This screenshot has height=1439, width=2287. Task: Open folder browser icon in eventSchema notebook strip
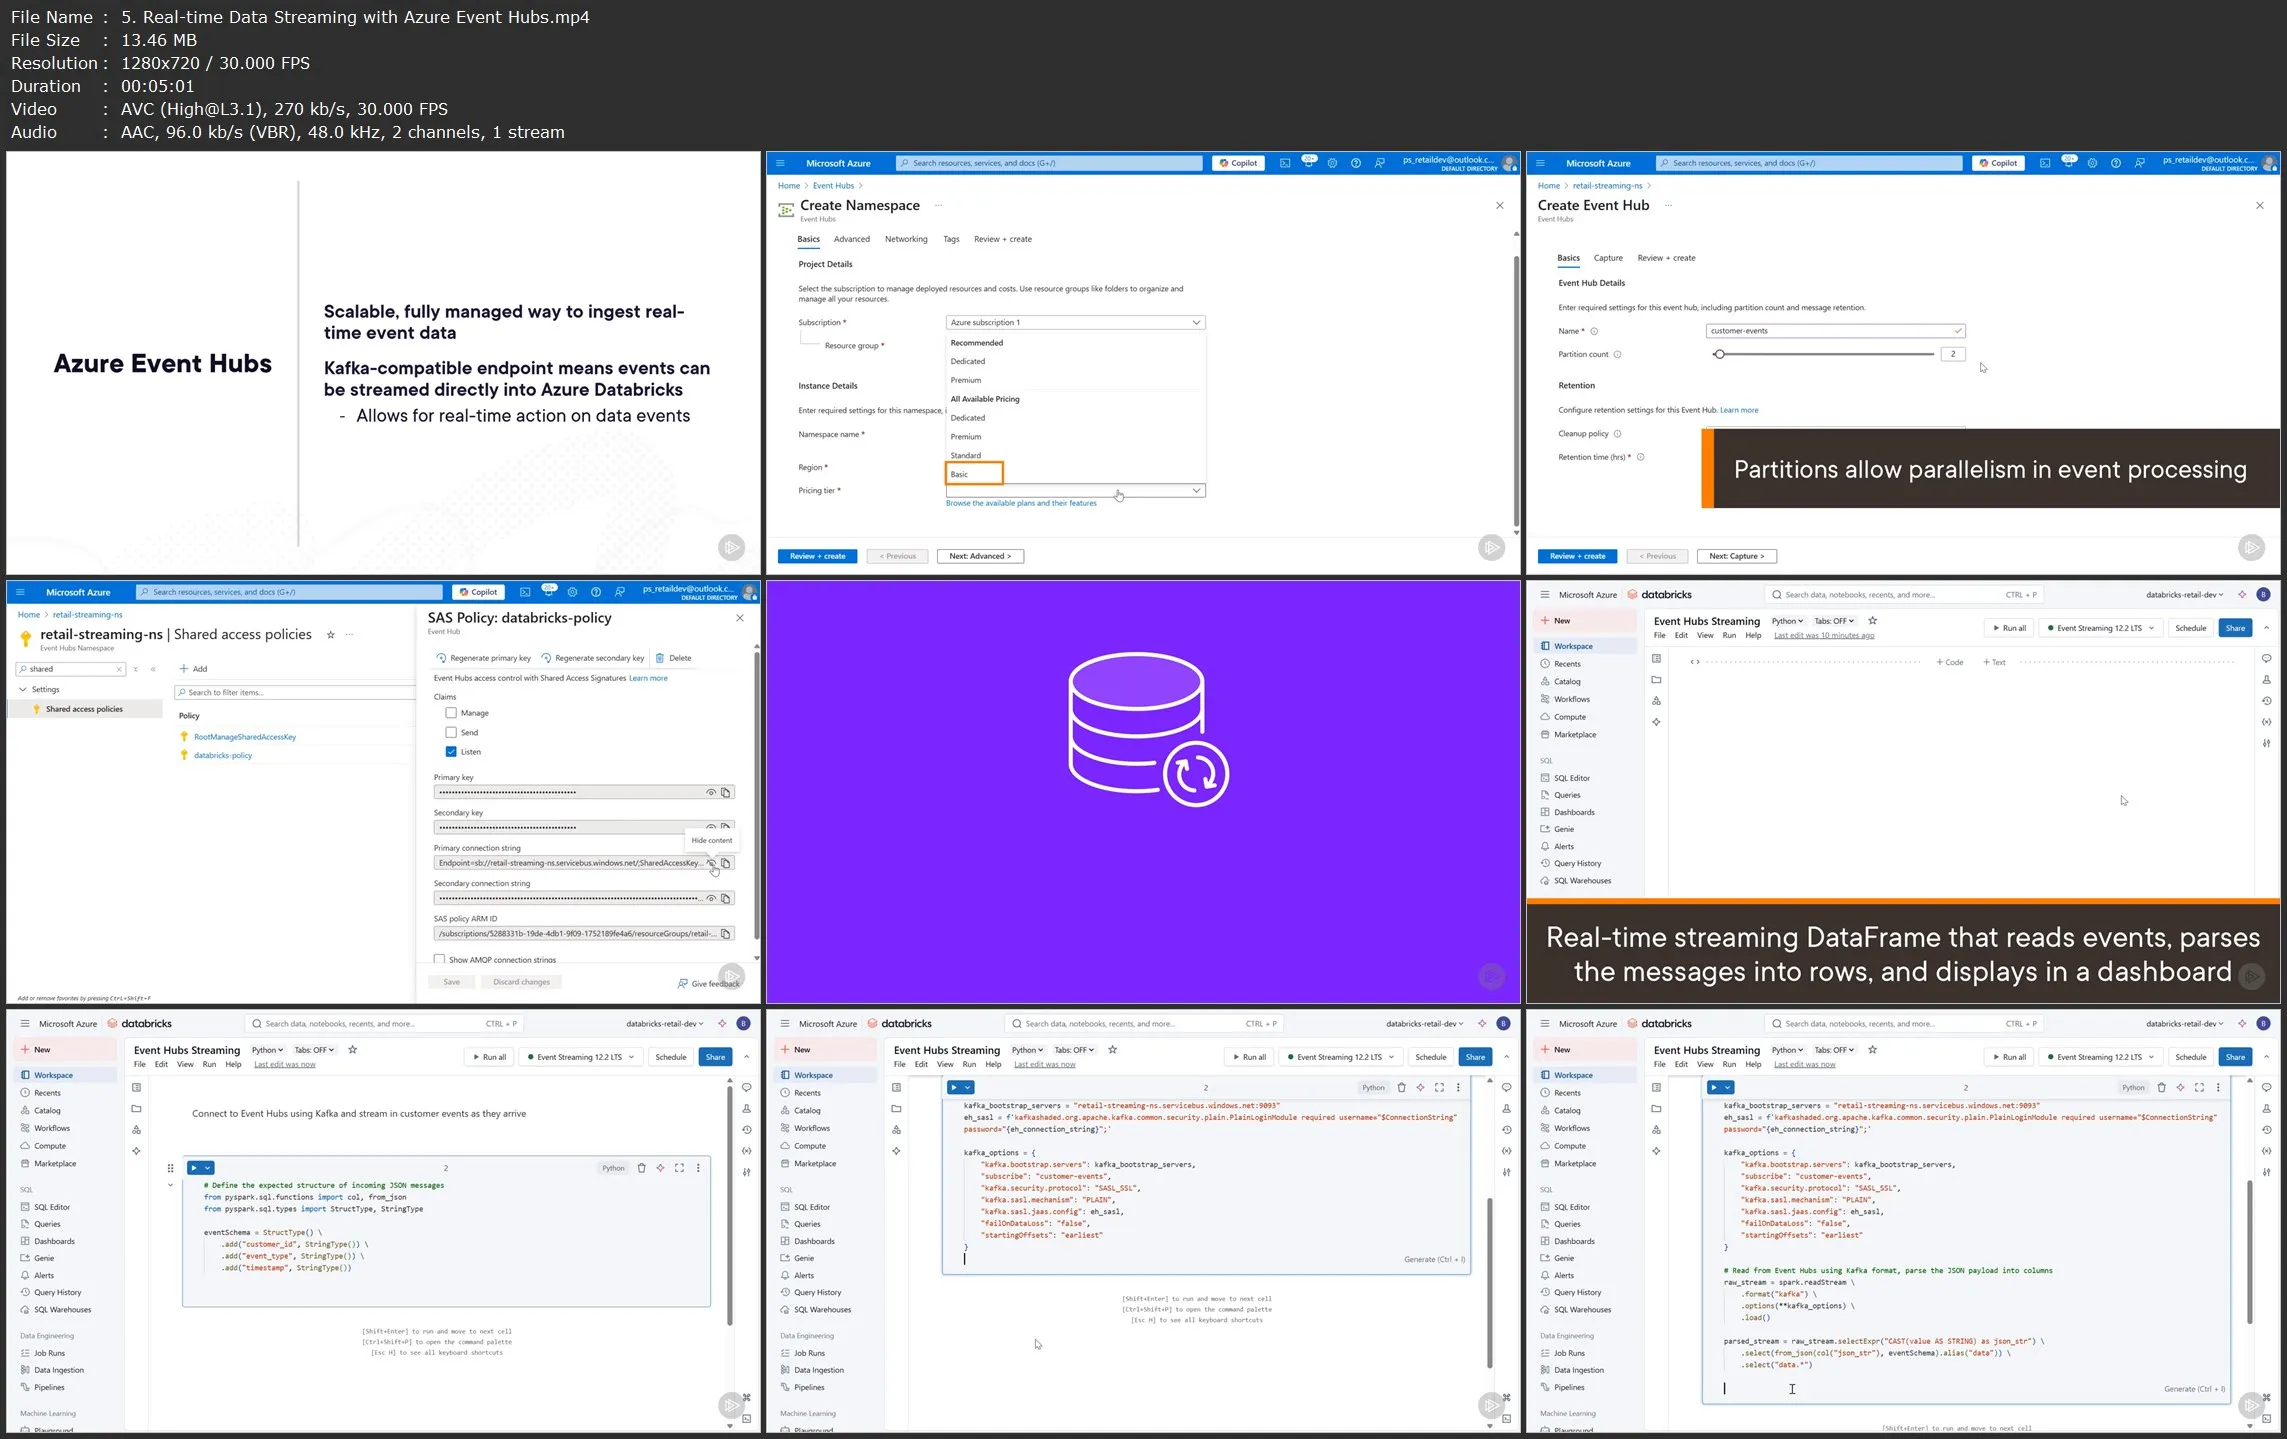click(x=136, y=1109)
